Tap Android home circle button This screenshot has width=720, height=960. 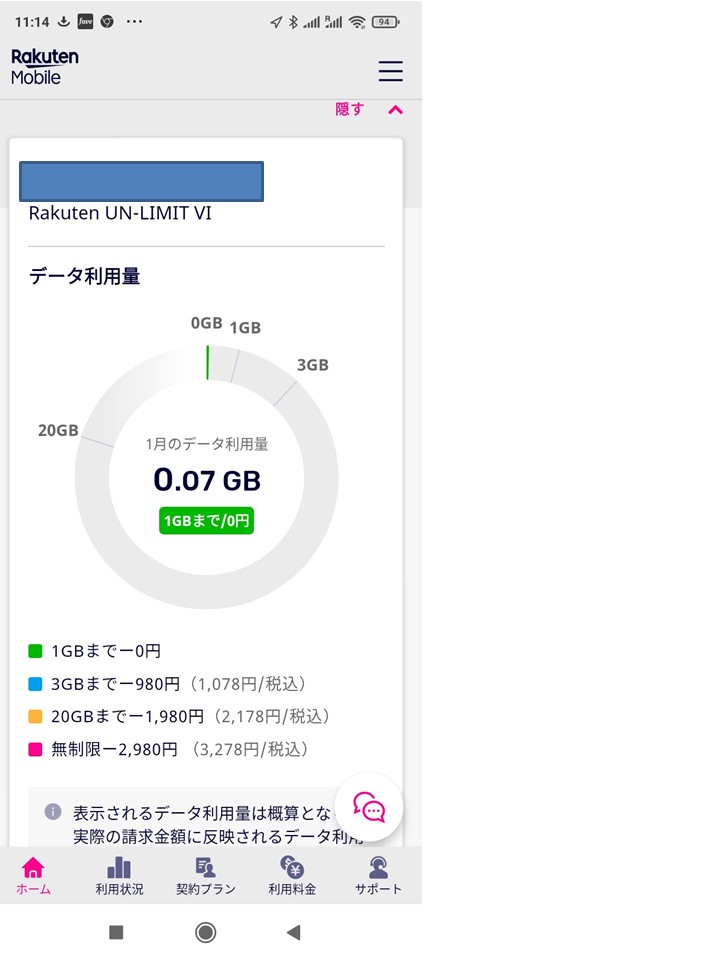pos(206,932)
